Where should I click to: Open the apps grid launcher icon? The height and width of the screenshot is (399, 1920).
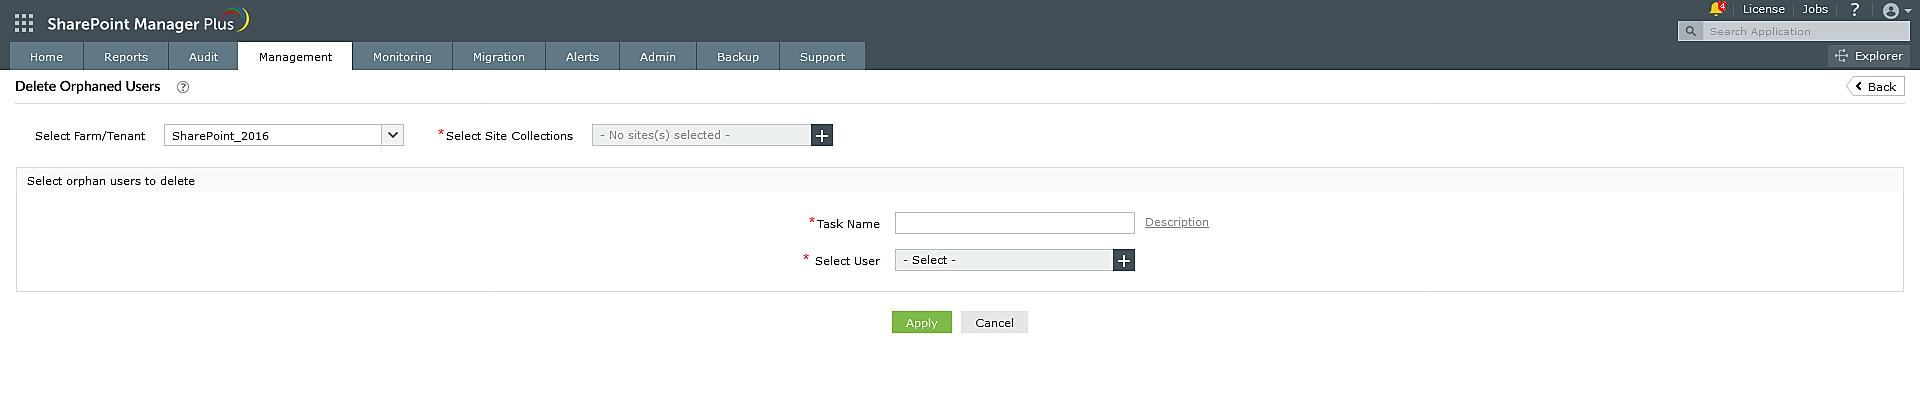click(x=24, y=22)
